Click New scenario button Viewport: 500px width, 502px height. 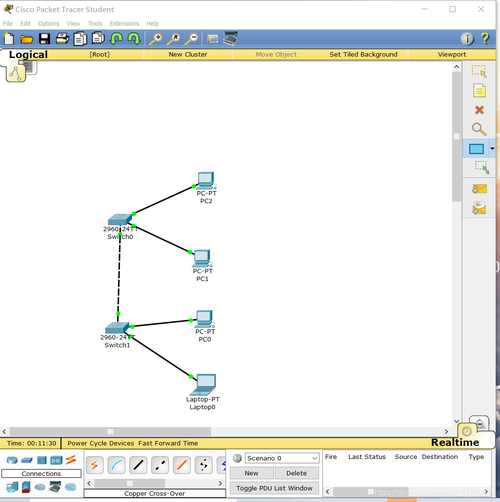coord(252,473)
